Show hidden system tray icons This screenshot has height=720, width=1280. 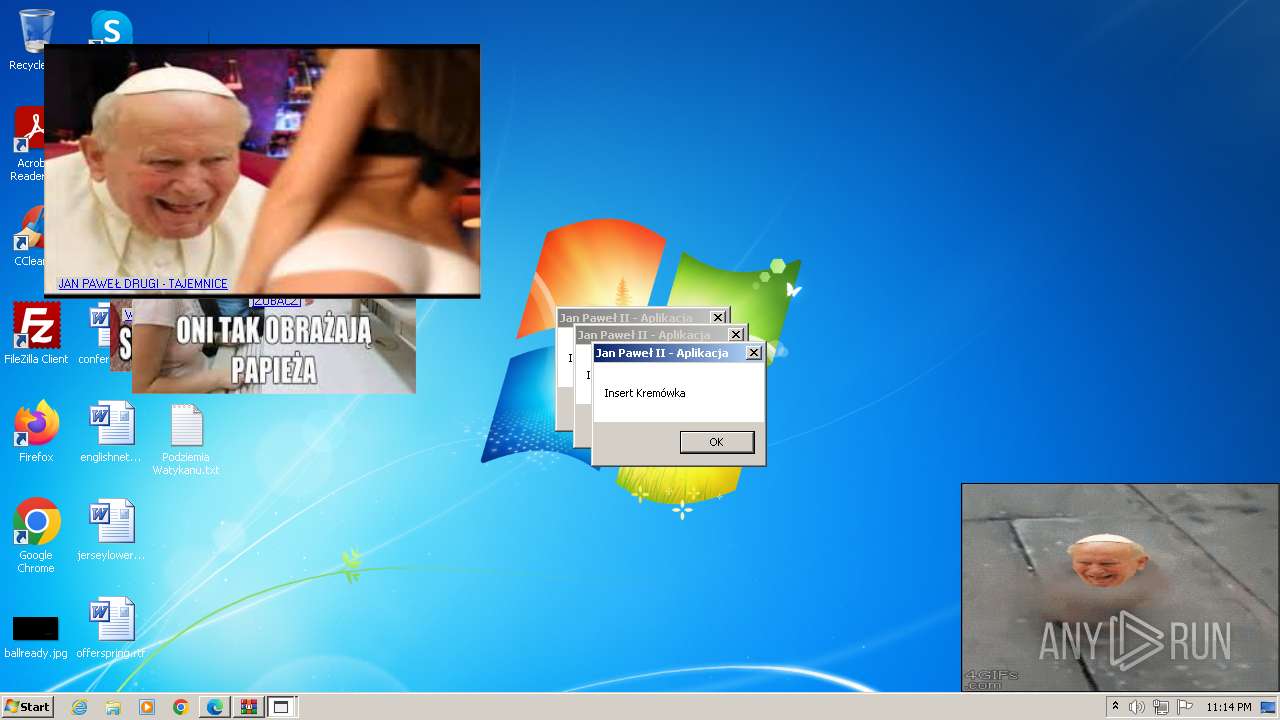pyautogui.click(x=1115, y=707)
